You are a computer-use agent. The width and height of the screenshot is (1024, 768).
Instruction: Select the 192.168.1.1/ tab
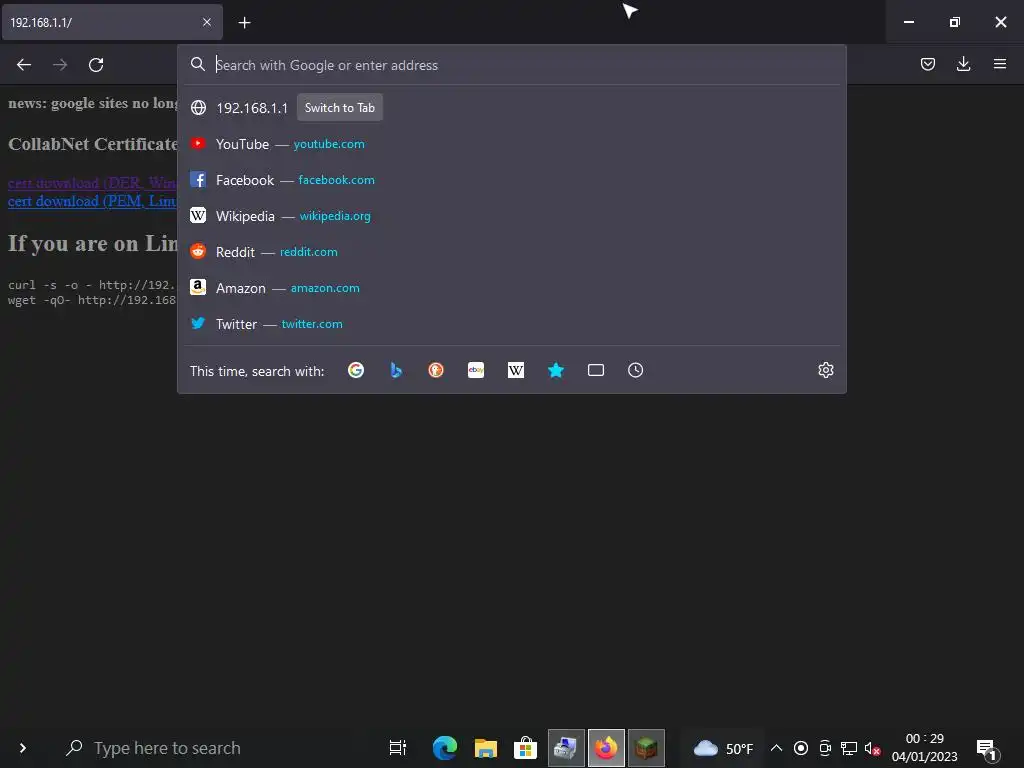tap(112, 22)
